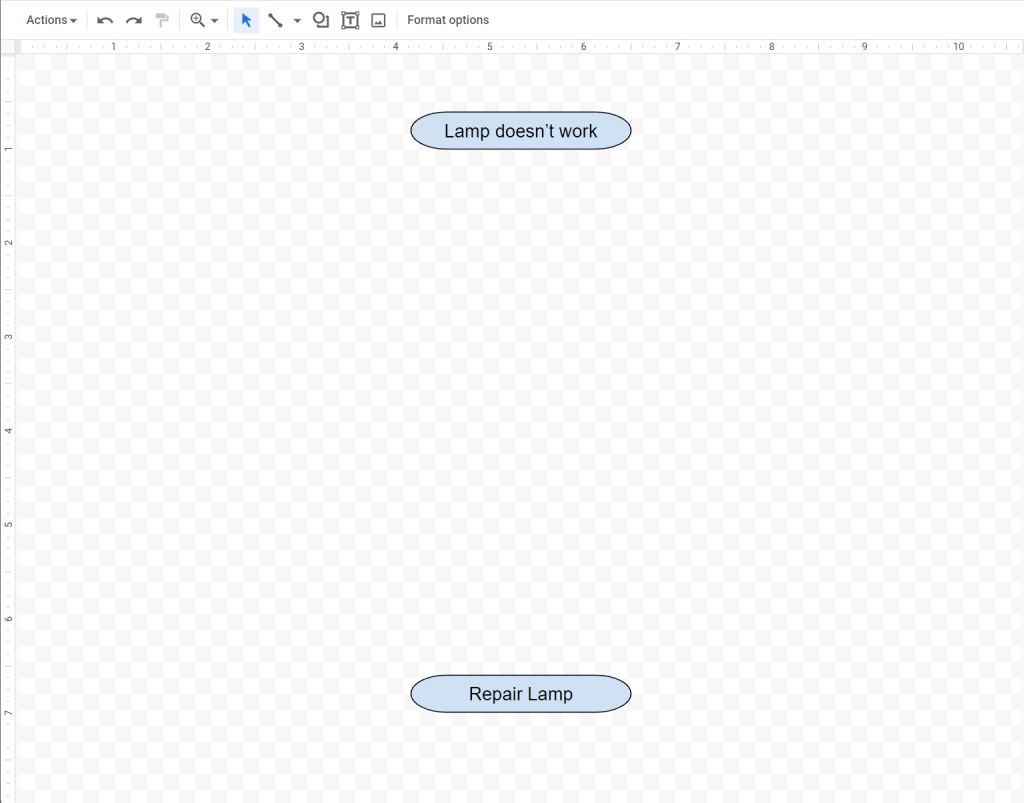Activate the Select arrow tool

point(245,19)
